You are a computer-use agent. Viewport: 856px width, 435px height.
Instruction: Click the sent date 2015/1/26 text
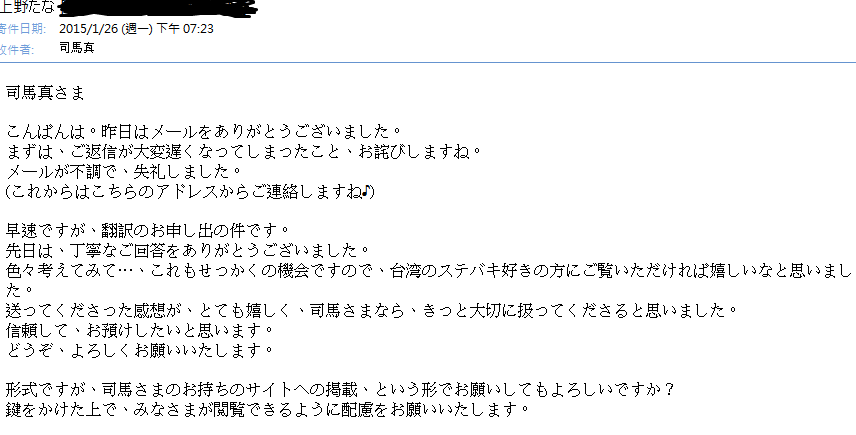coord(88,28)
